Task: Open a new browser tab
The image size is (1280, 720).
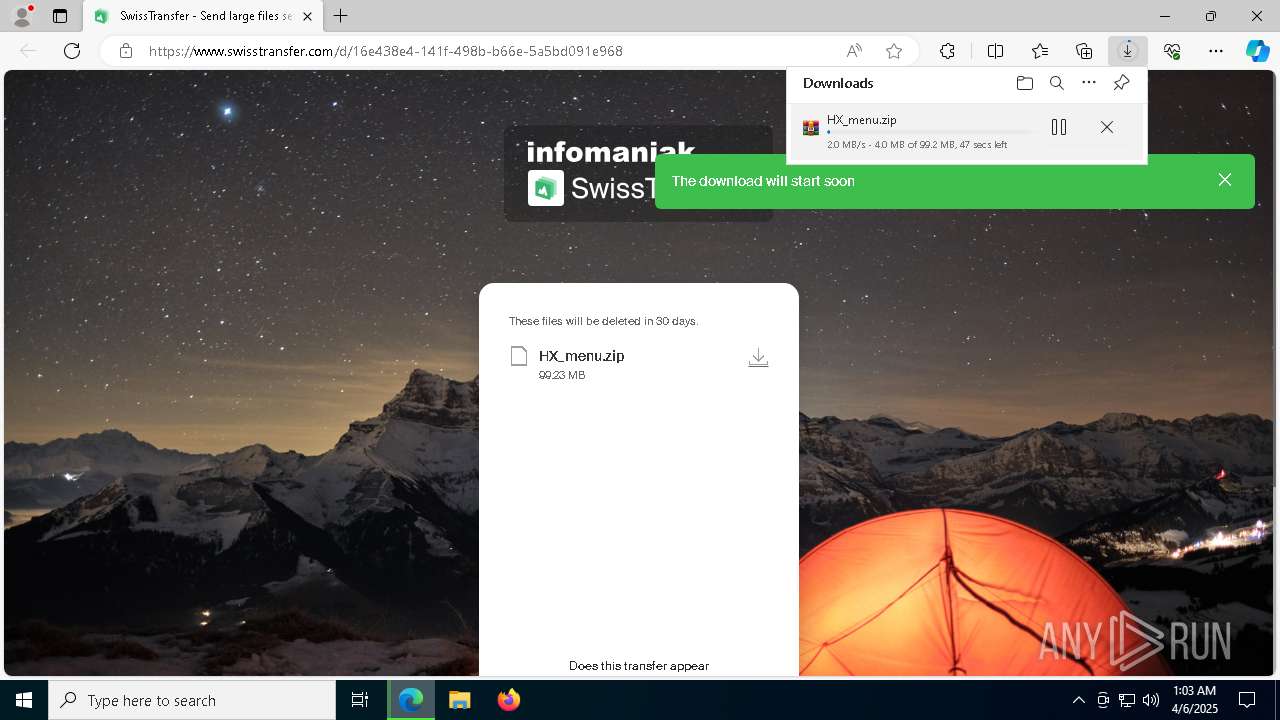Action: coord(341,16)
